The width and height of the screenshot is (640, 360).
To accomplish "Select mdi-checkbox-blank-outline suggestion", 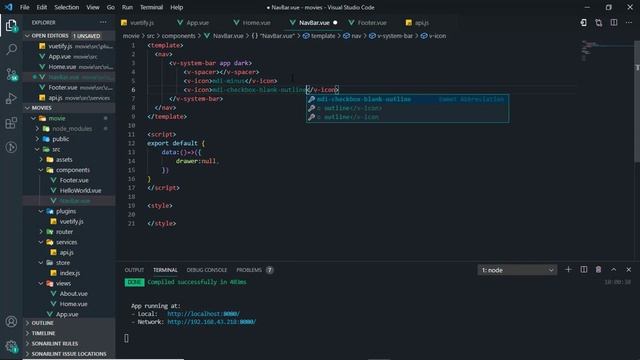I will tap(407, 99).
